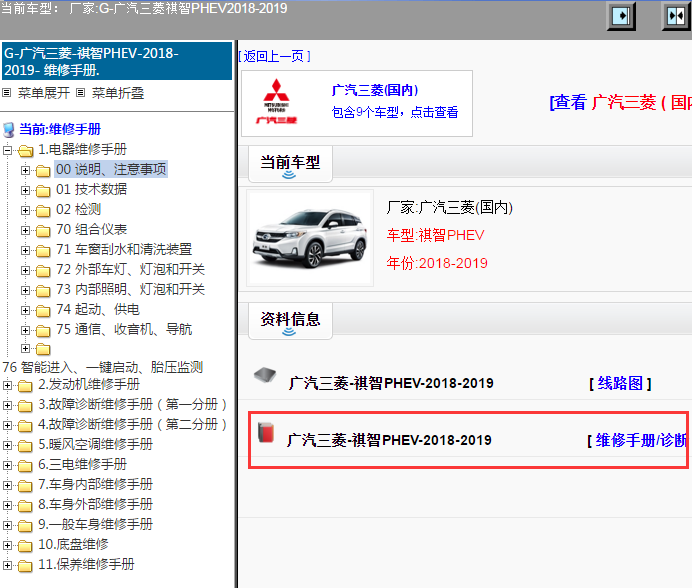Click folder icon of 01 技术数据
Screen dimensions: 692x588
click(x=43, y=191)
